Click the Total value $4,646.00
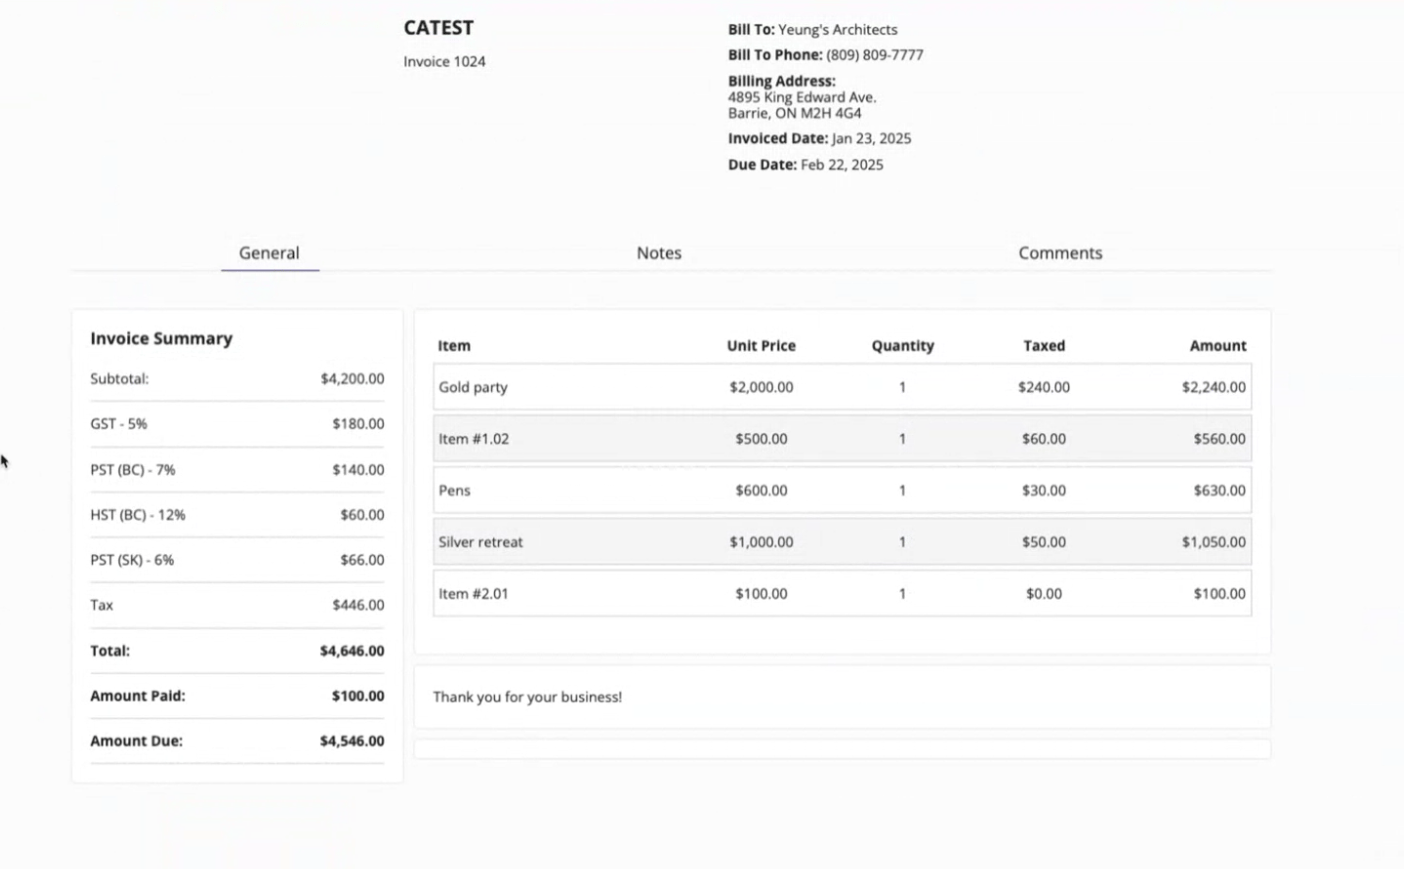The height and width of the screenshot is (869, 1404). 352,651
